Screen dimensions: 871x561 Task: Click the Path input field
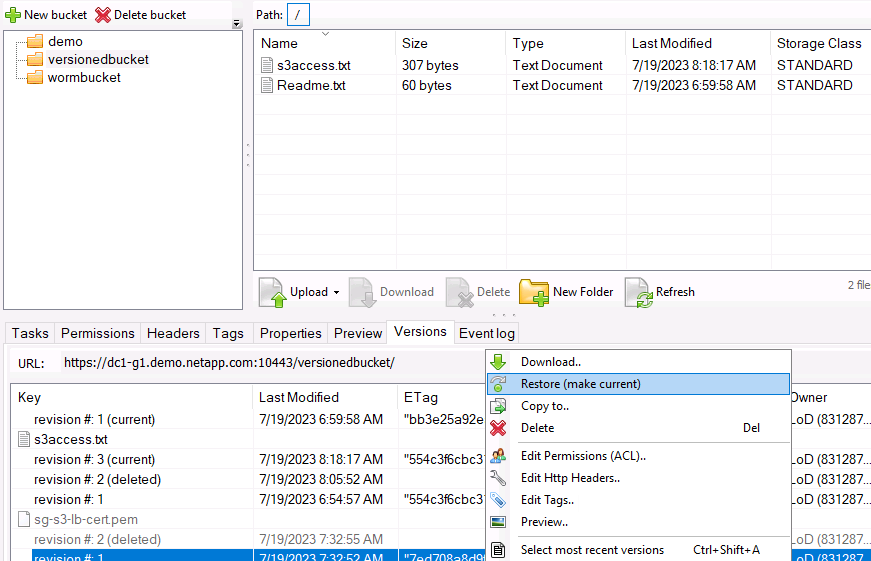click(x=298, y=15)
